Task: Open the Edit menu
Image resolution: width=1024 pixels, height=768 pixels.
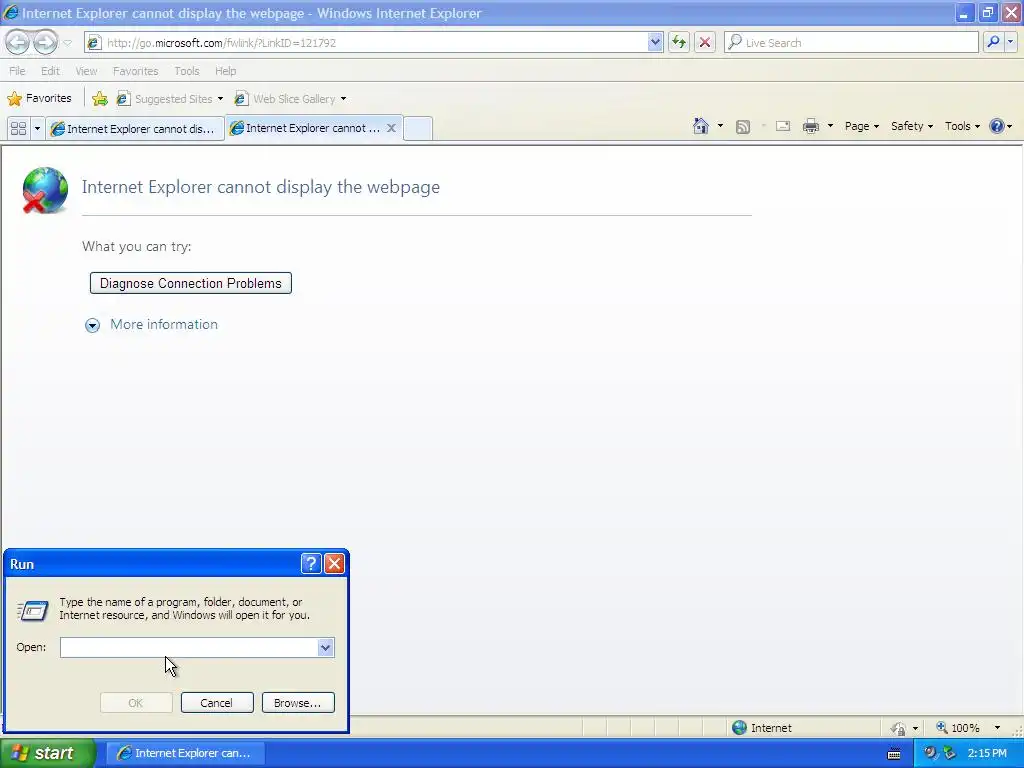Action: [x=50, y=71]
